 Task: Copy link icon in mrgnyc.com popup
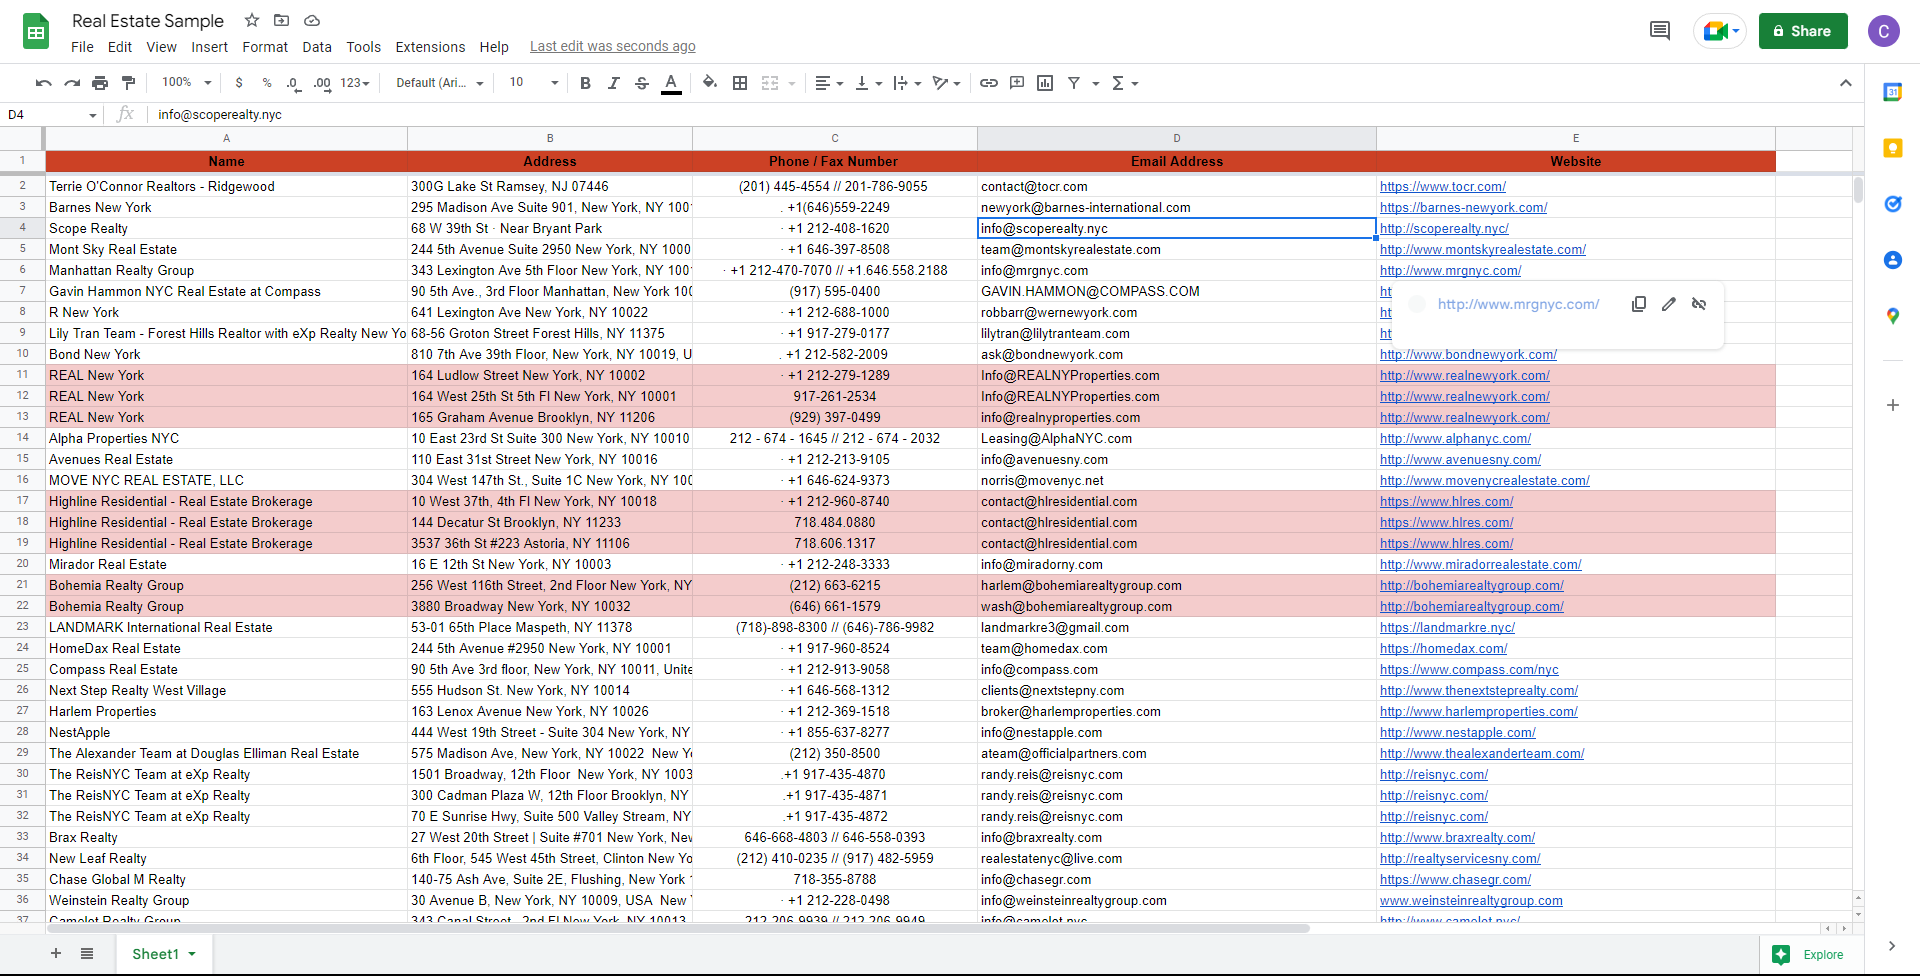click(1639, 304)
